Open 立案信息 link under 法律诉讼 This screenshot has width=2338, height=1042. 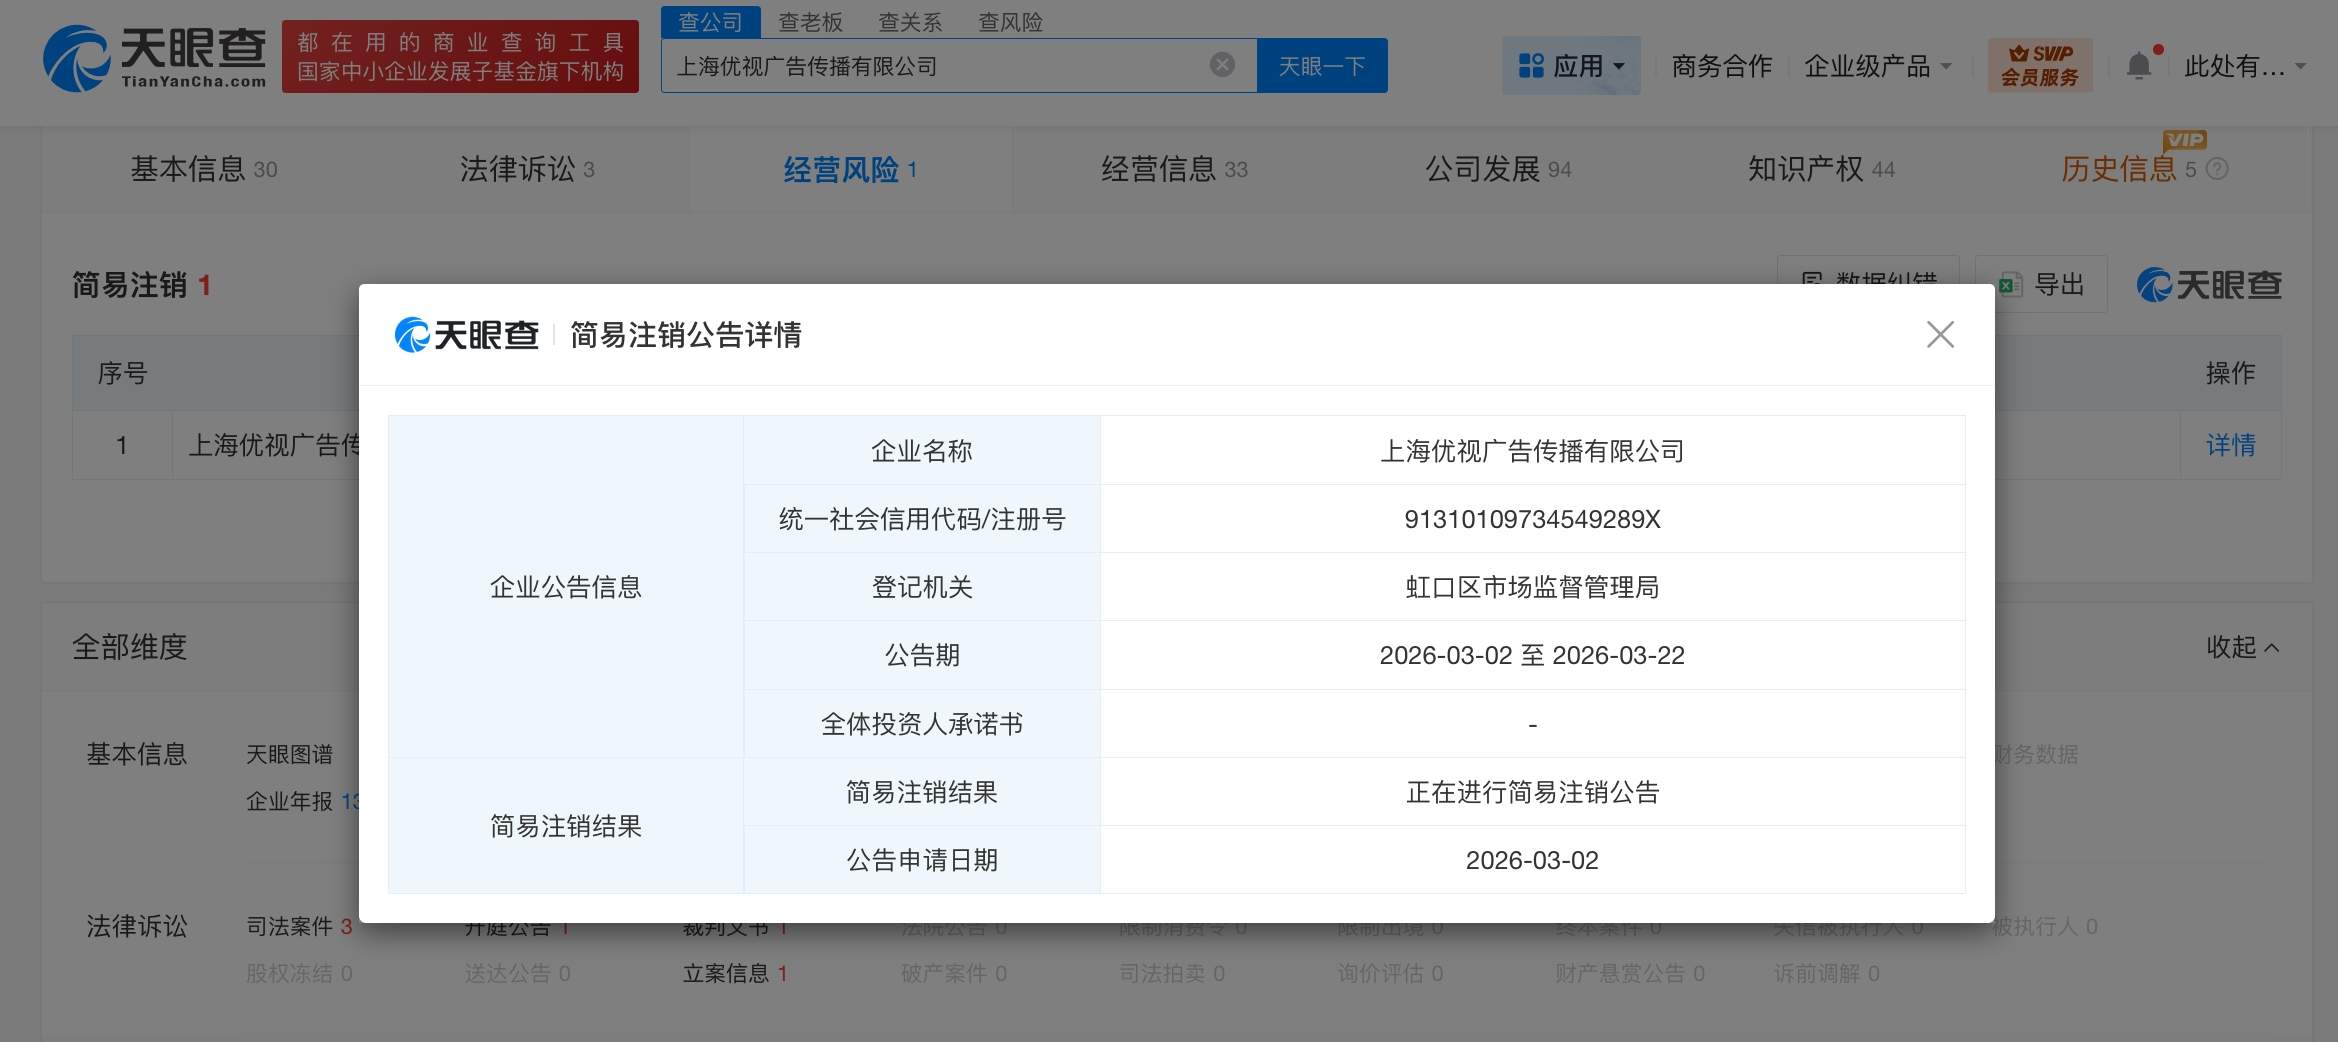(x=735, y=973)
